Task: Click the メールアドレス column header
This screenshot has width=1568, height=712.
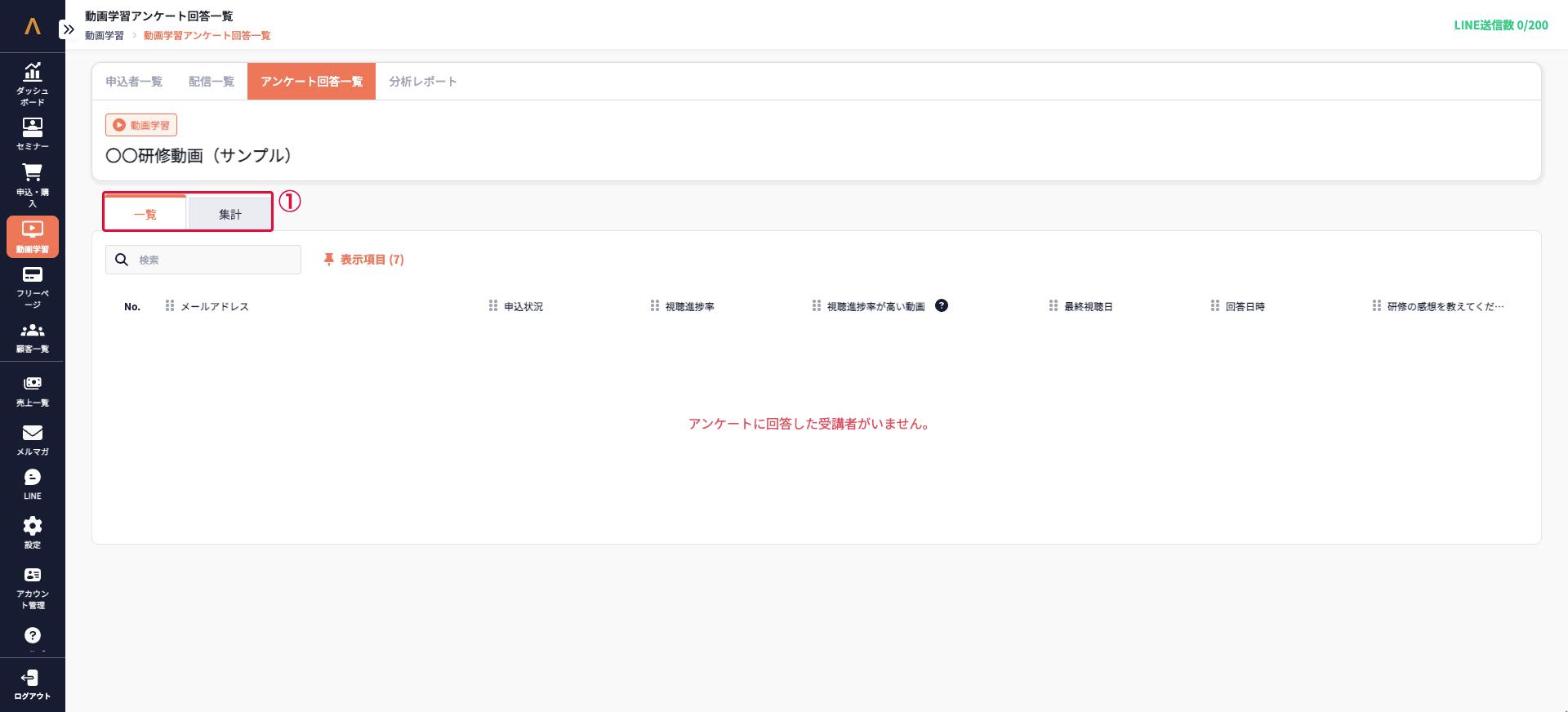Action: (214, 307)
